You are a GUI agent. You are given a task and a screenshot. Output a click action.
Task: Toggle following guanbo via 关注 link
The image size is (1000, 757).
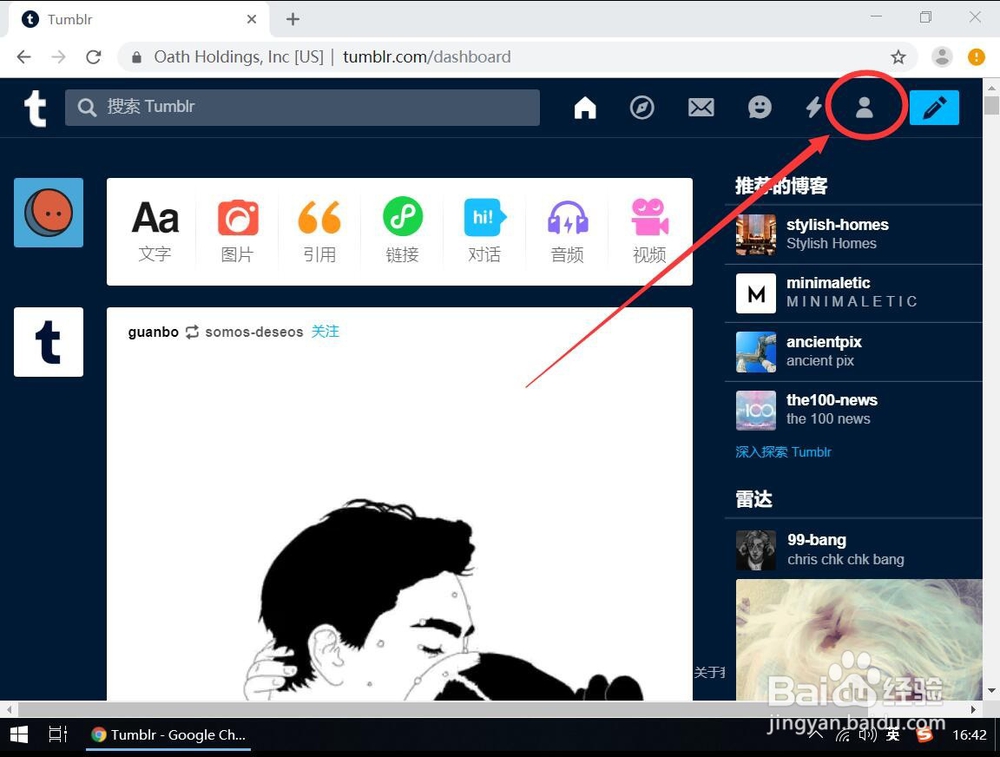325,331
